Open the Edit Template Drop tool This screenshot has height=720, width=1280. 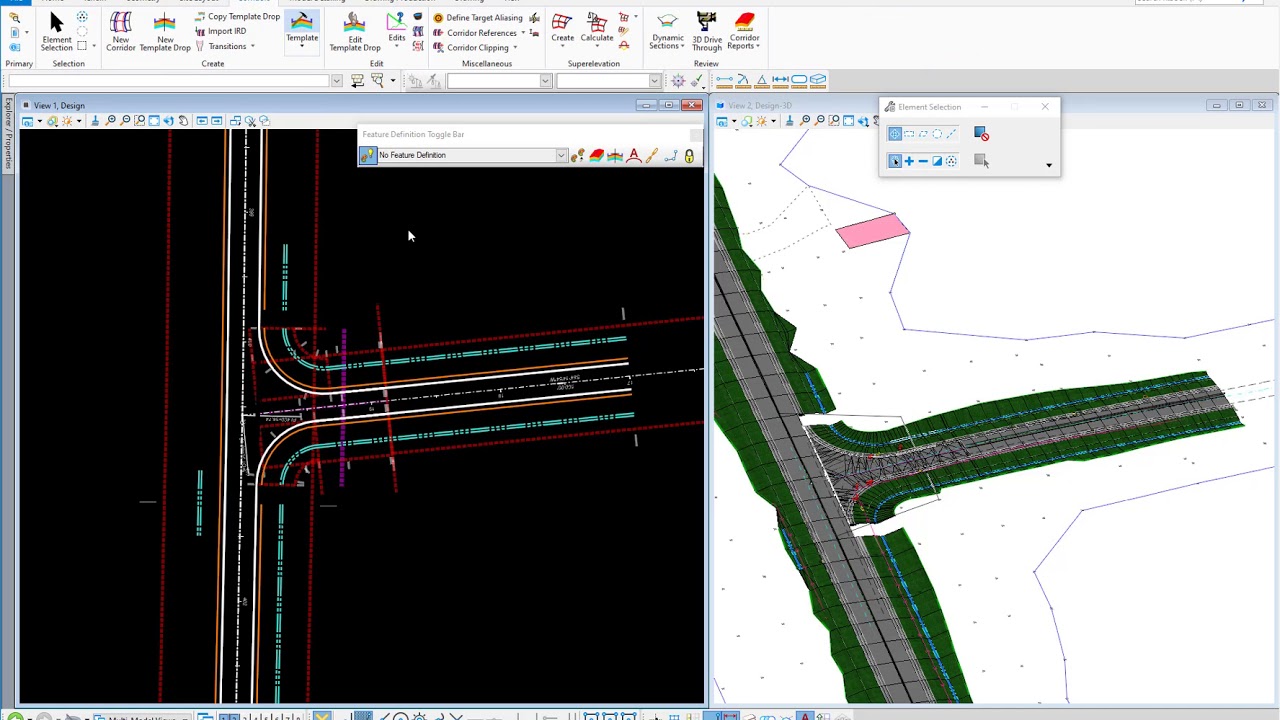tap(355, 31)
